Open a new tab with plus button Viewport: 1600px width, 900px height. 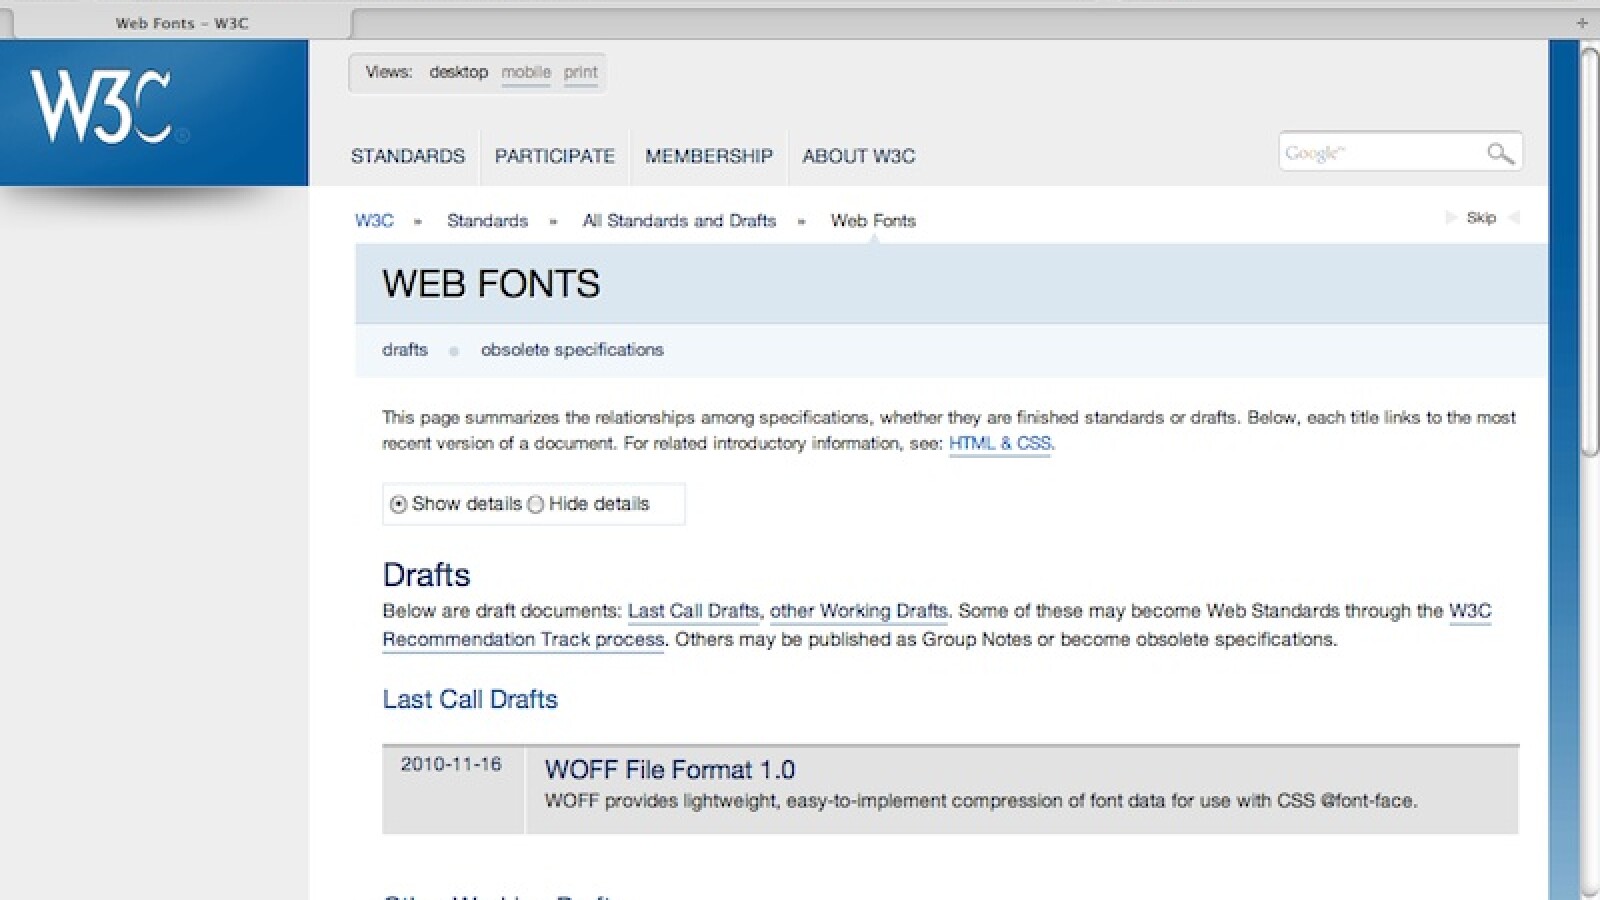coord(1581,22)
